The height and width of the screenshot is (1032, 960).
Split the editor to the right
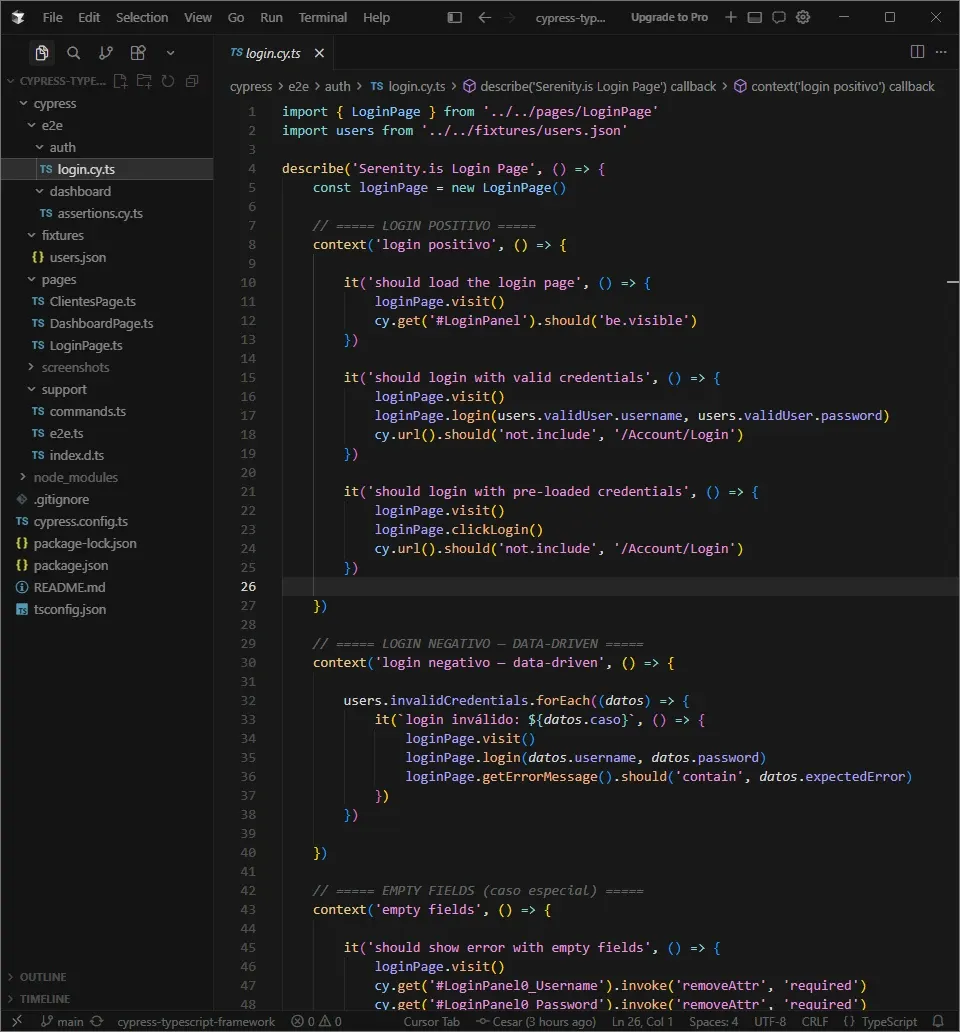[x=917, y=52]
